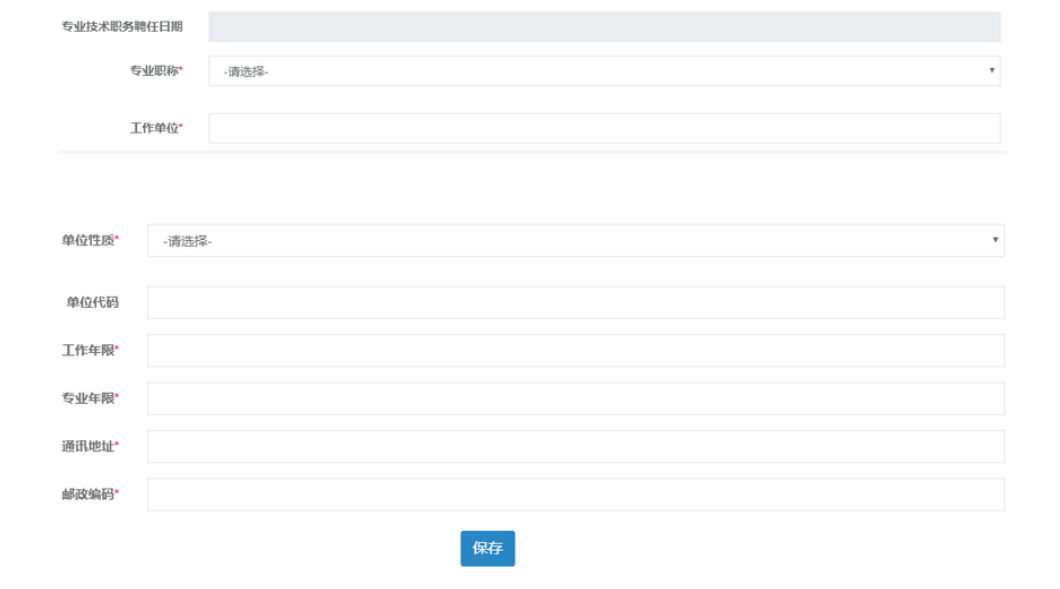The image size is (1060, 589).
Task: Select the 通讯地址 input field
Action: pyautogui.click(x=575, y=446)
